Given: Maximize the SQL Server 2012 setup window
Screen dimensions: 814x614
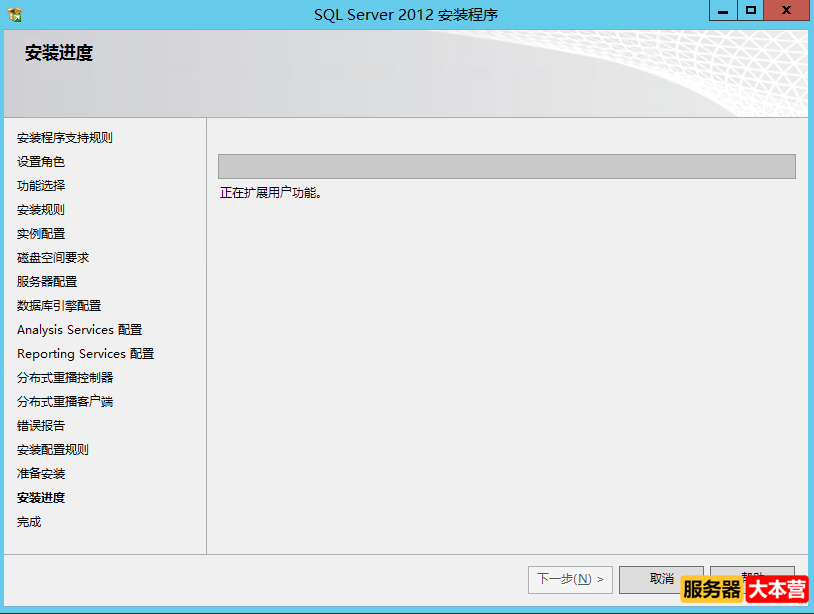Looking at the screenshot, I should [751, 10].
